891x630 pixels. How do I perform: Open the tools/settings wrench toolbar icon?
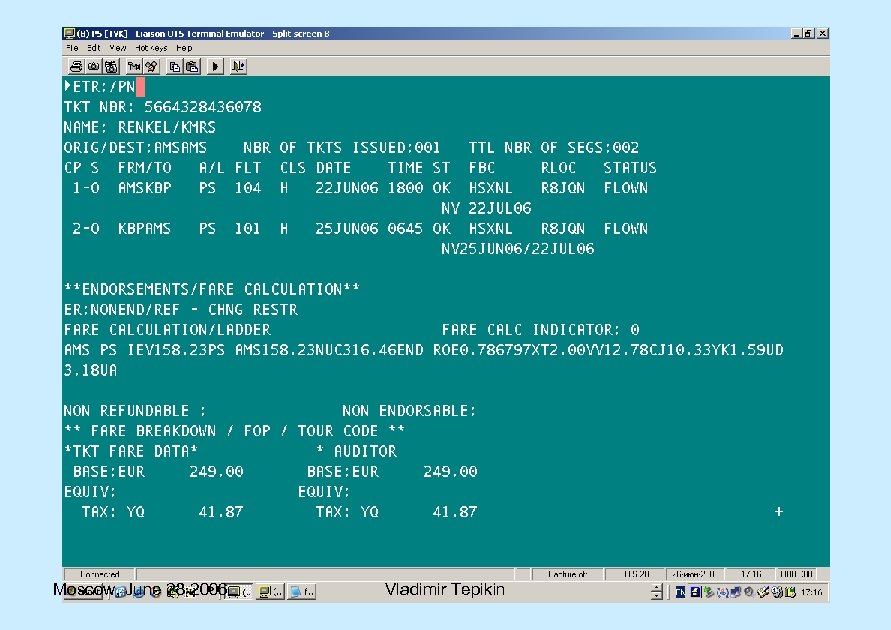(x=152, y=66)
